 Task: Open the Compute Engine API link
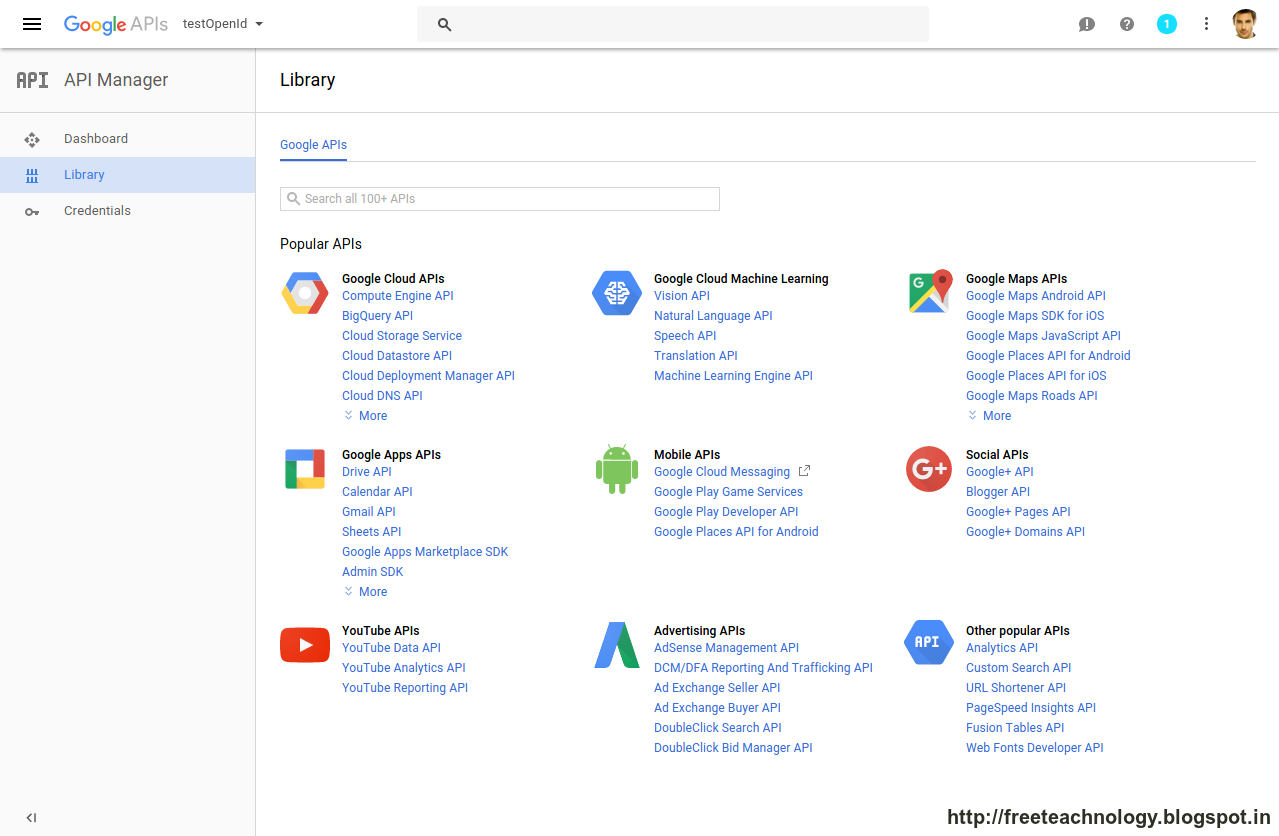398,296
